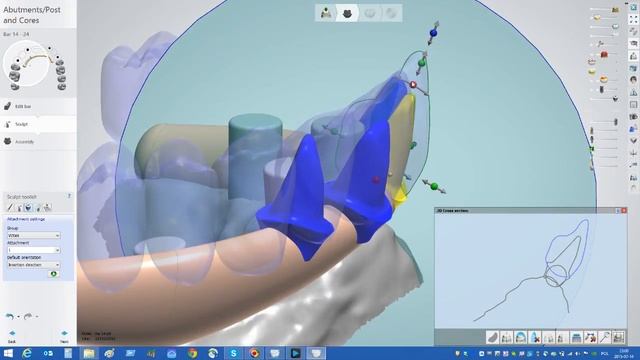The height and width of the screenshot is (360, 640).
Task: Pick the first Sculpt toolkit wax knife tool
Action: (10, 207)
